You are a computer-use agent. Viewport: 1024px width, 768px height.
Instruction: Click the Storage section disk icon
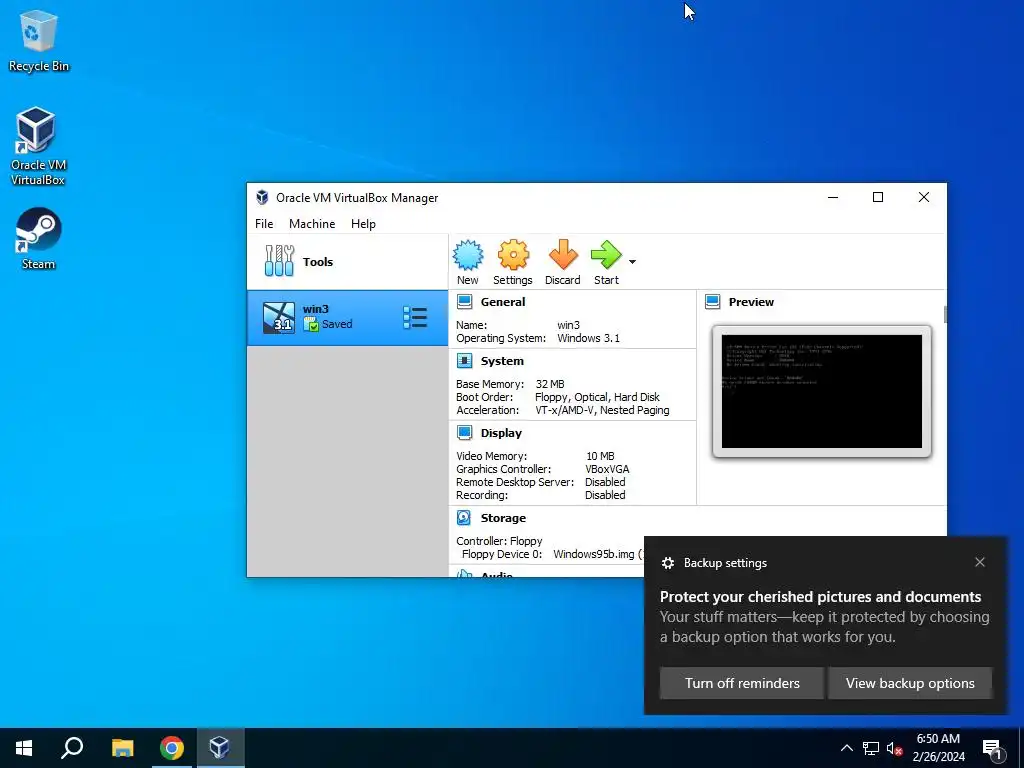[x=464, y=517]
